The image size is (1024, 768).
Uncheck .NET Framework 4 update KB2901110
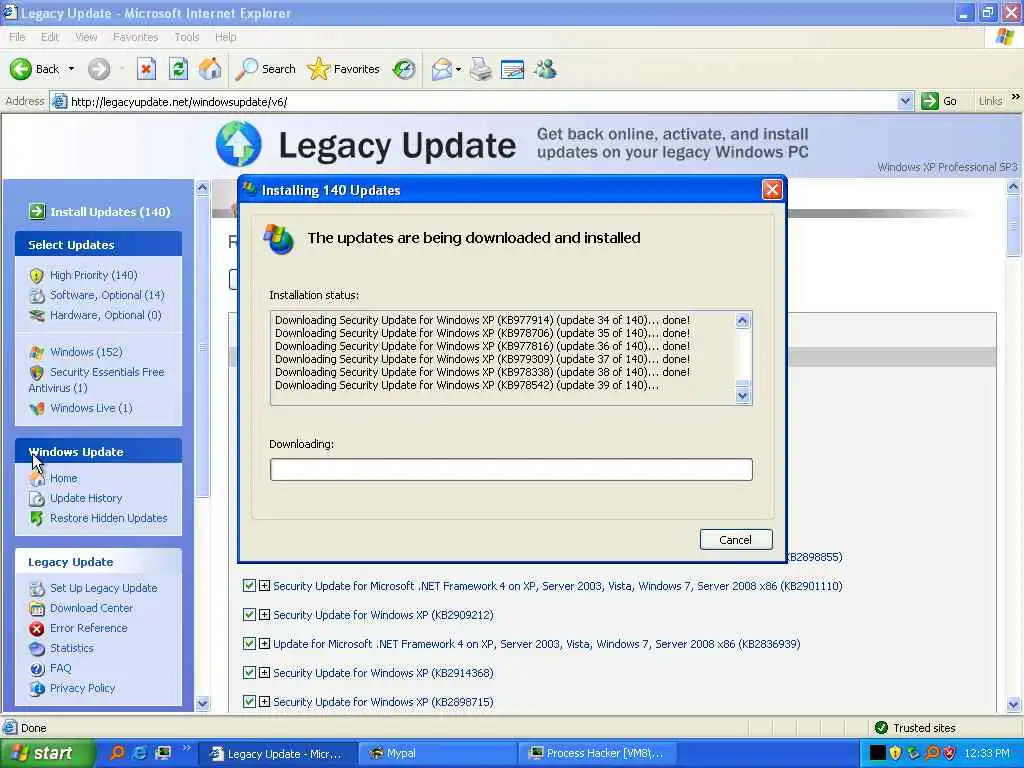pos(249,586)
